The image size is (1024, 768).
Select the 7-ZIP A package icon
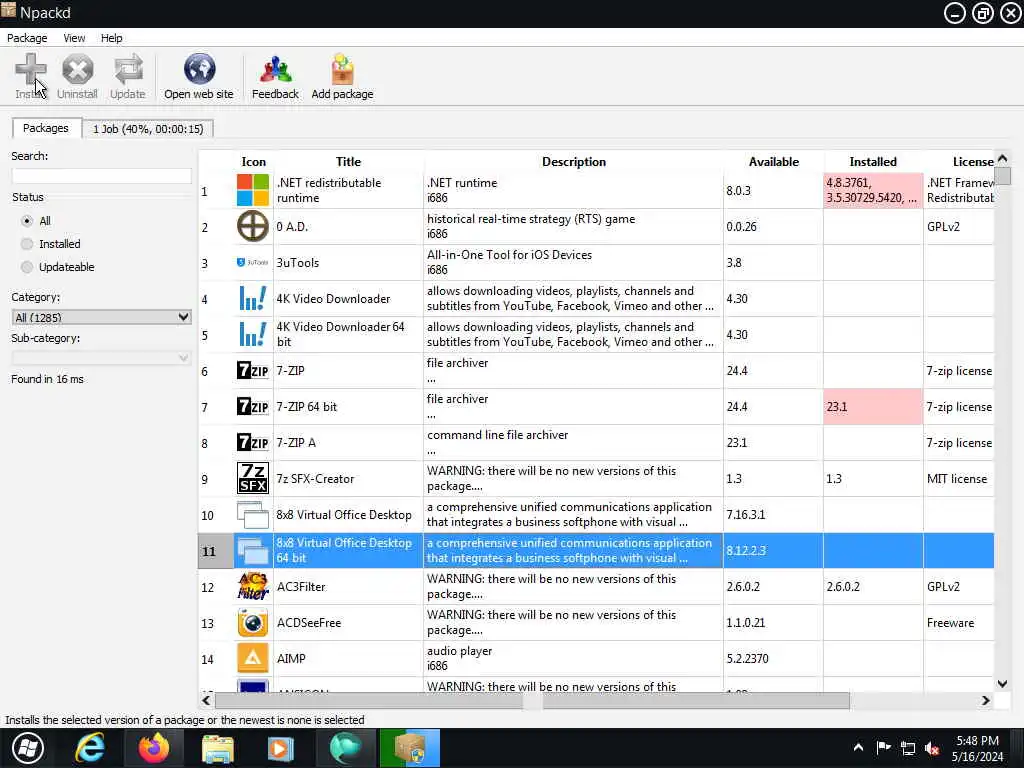coord(253,442)
